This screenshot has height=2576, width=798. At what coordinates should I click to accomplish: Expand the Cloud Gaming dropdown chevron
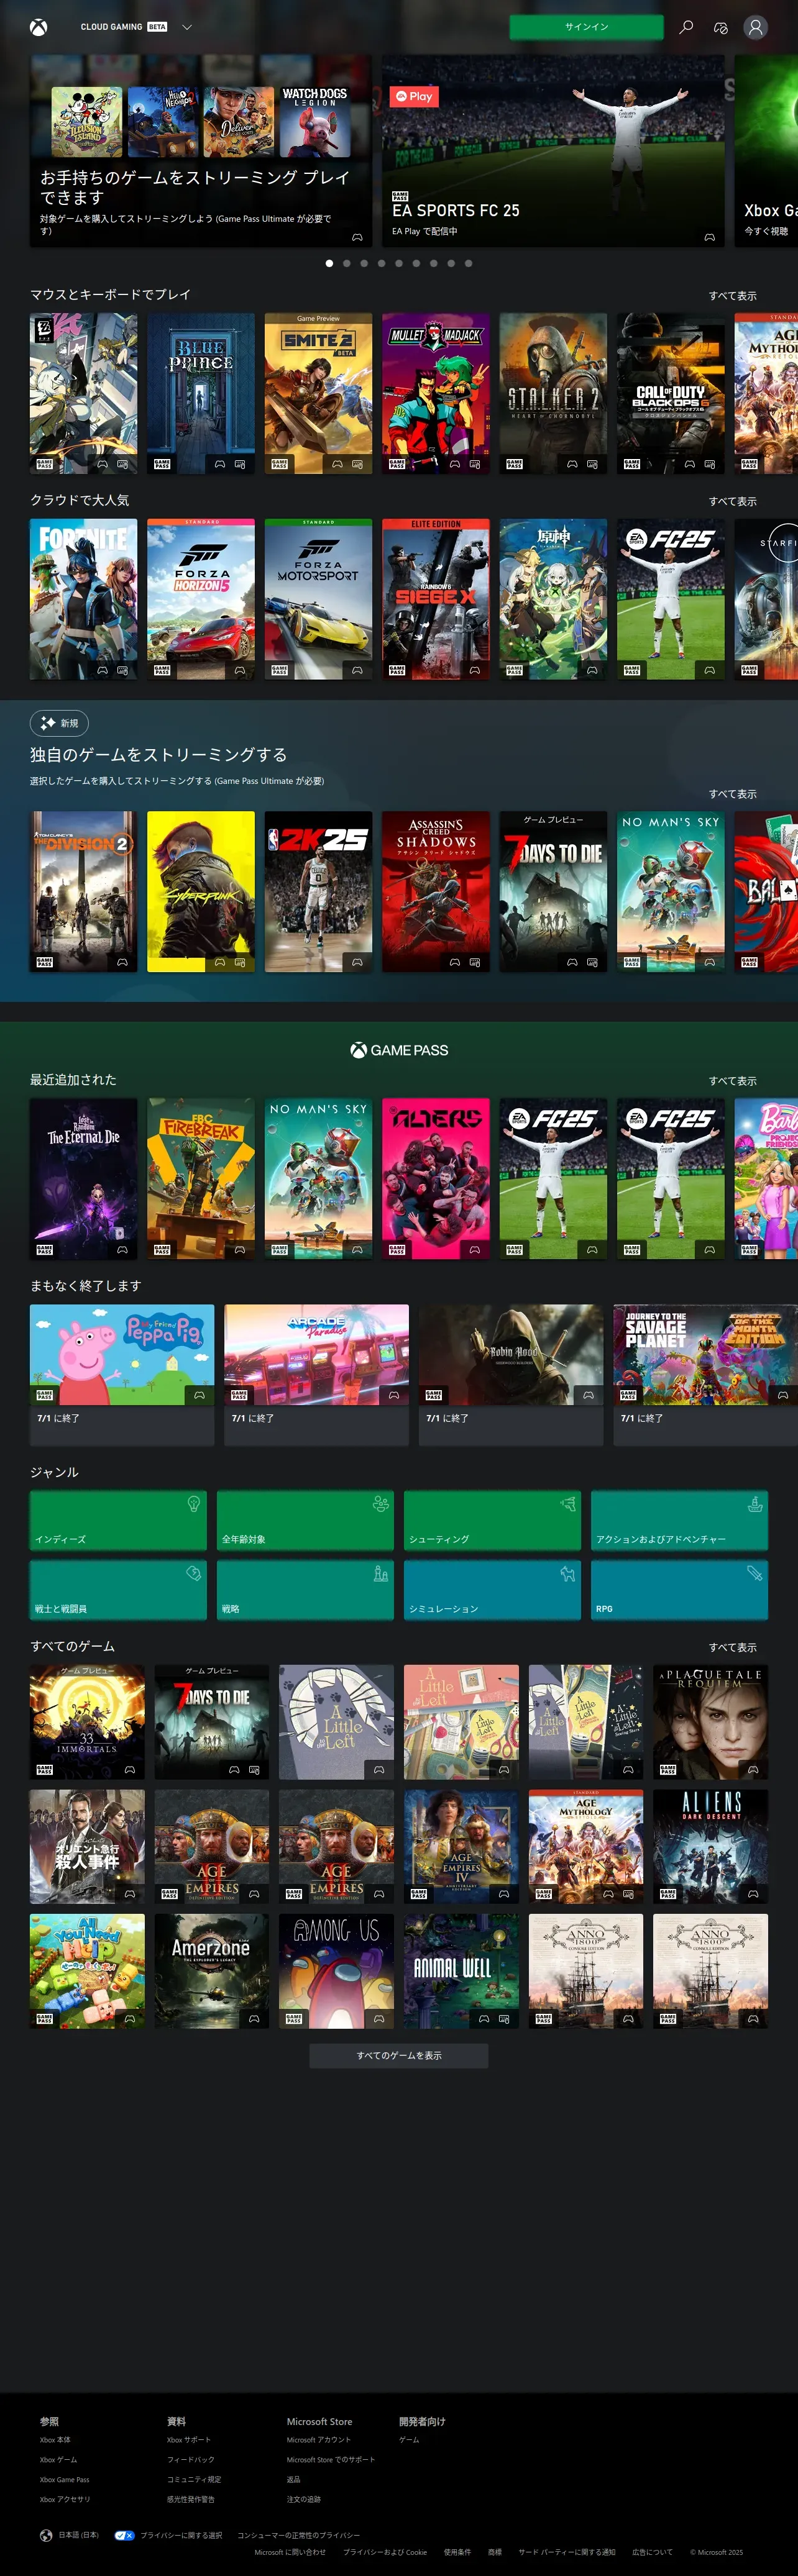point(187,27)
